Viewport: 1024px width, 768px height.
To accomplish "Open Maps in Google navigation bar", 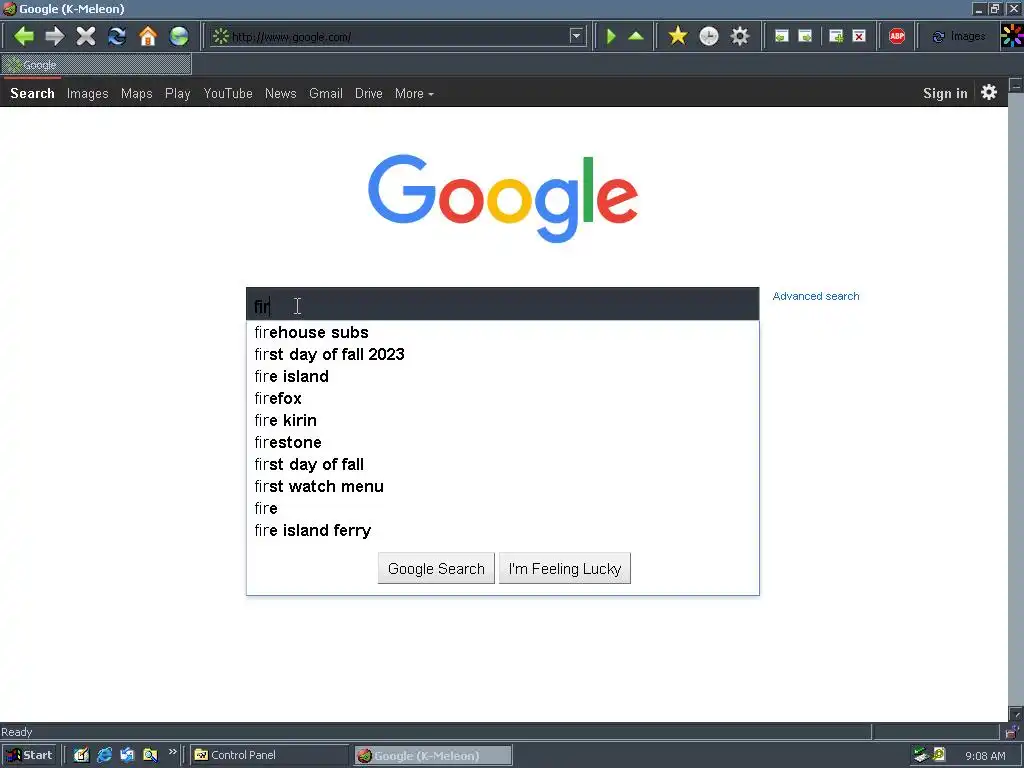I will (x=136, y=93).
